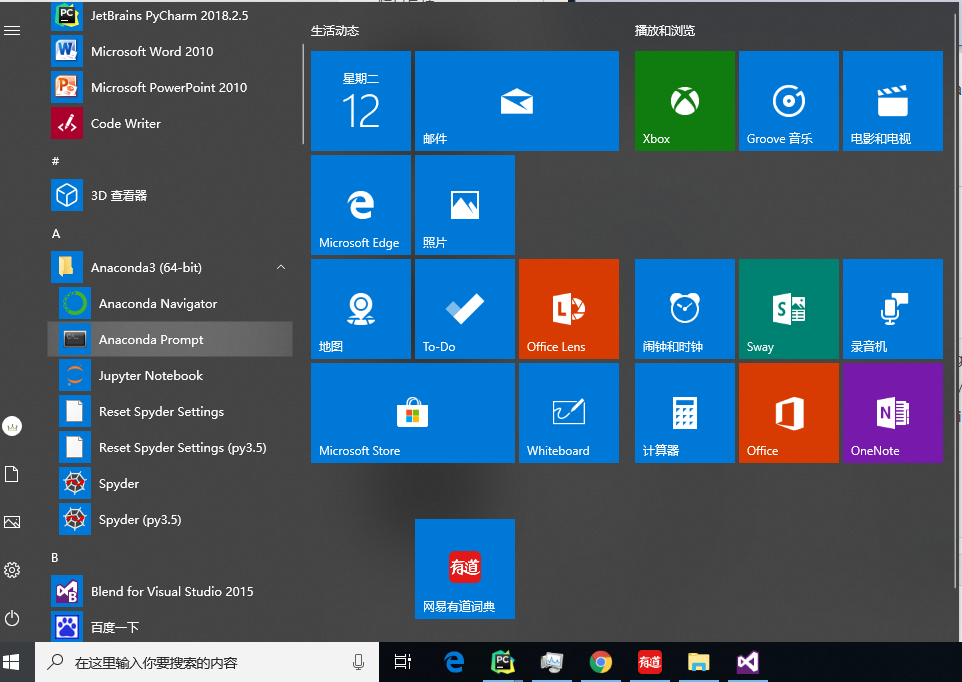Image resolution: width=962 pixels, height=682 pixels.
Task: Open the Xbox tile
Action: click(684, 101)
